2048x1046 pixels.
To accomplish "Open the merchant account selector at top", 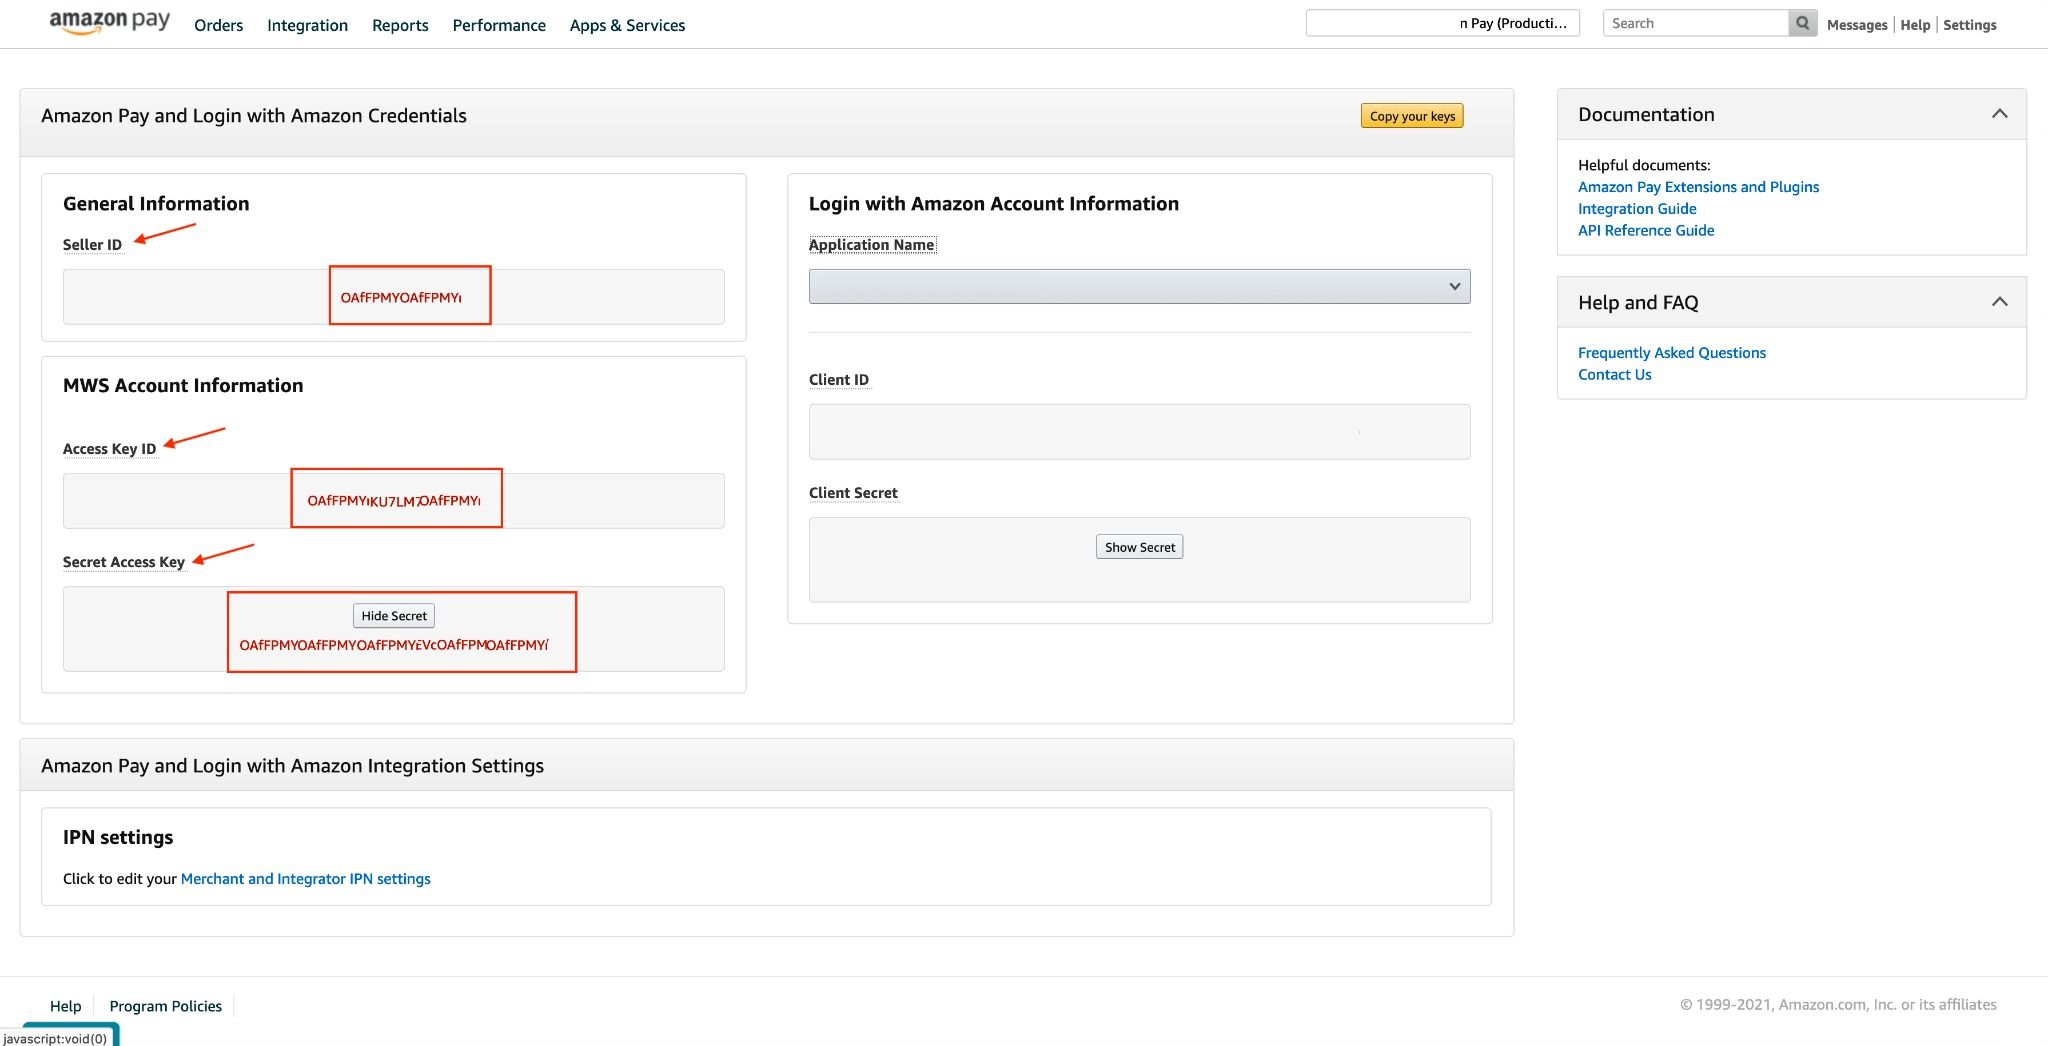I will point(1442,23).
